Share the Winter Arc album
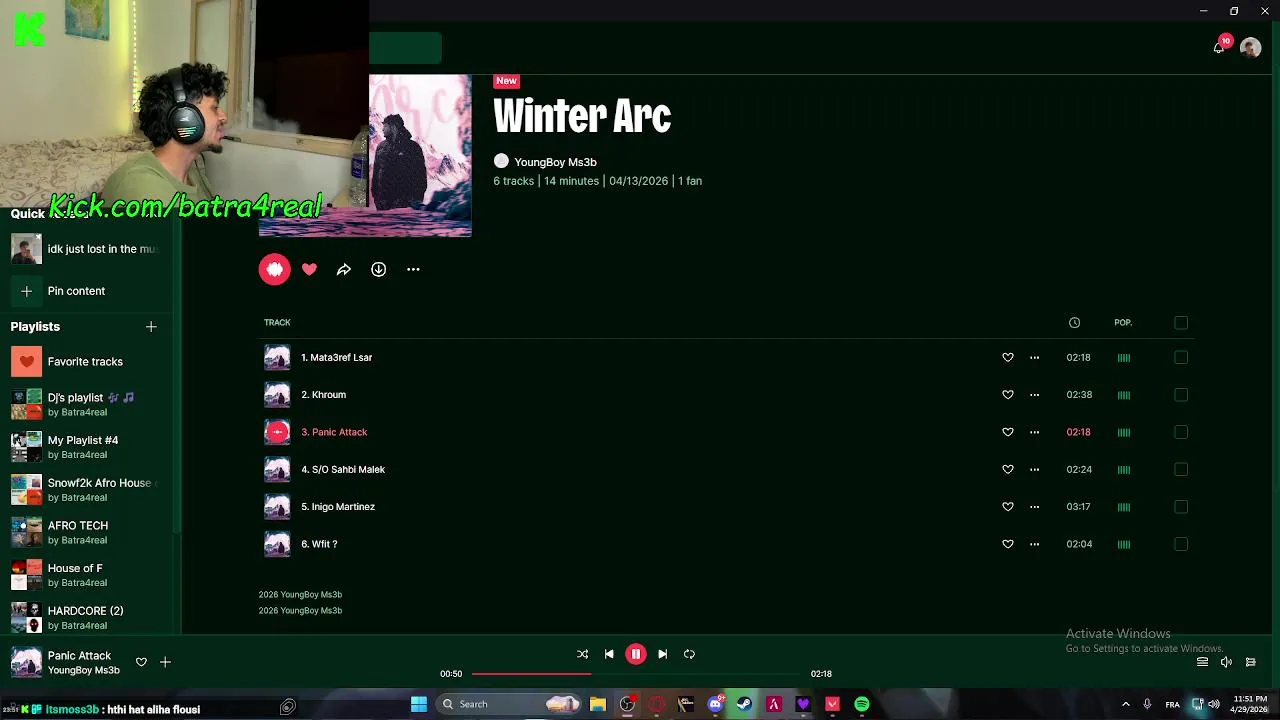Screen dimensions: 1280x720 [344, 269]
